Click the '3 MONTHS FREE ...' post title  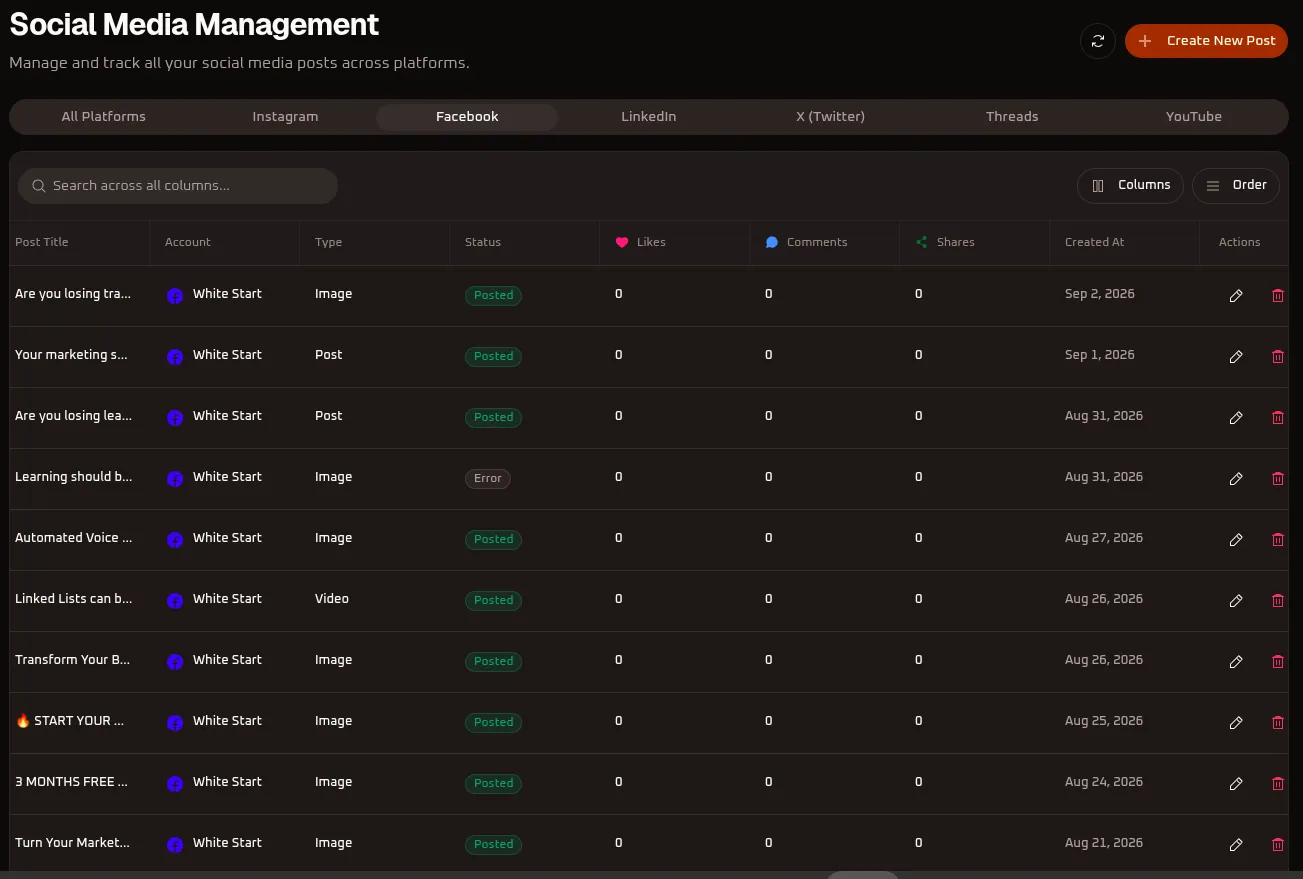pyautogui.click(x=72, y=782)
